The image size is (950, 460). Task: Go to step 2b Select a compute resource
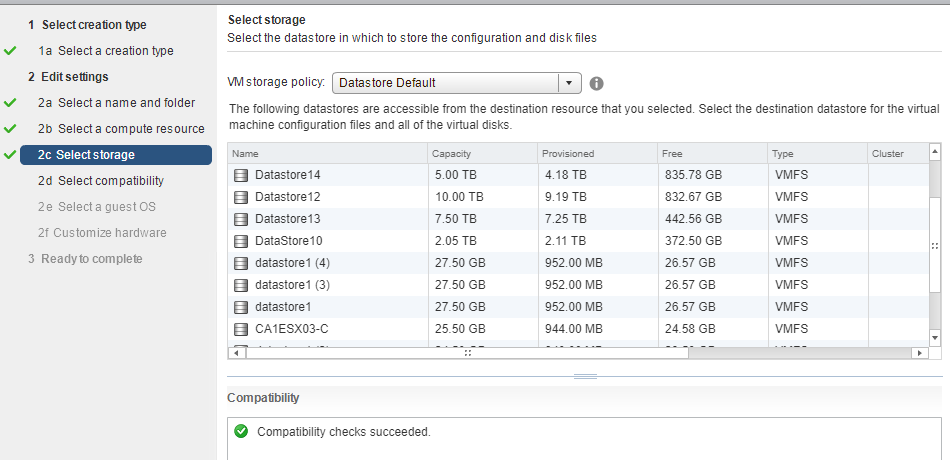click(121, 129)
